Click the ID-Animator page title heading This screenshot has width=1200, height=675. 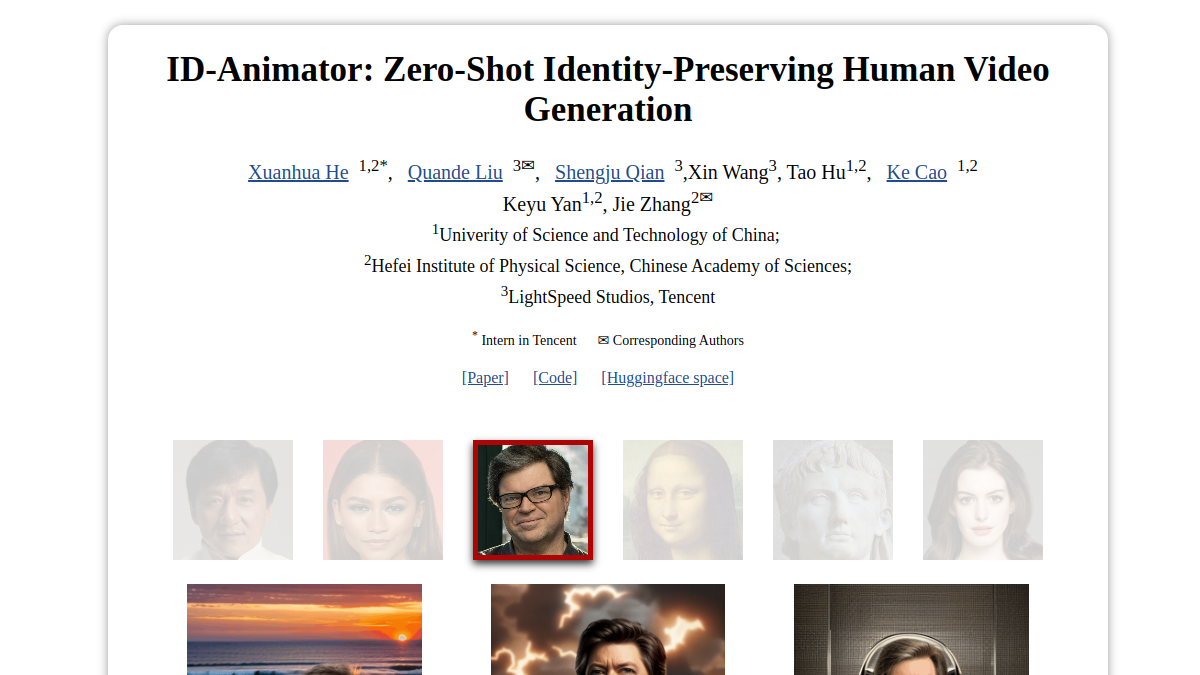tap(608, 89)
